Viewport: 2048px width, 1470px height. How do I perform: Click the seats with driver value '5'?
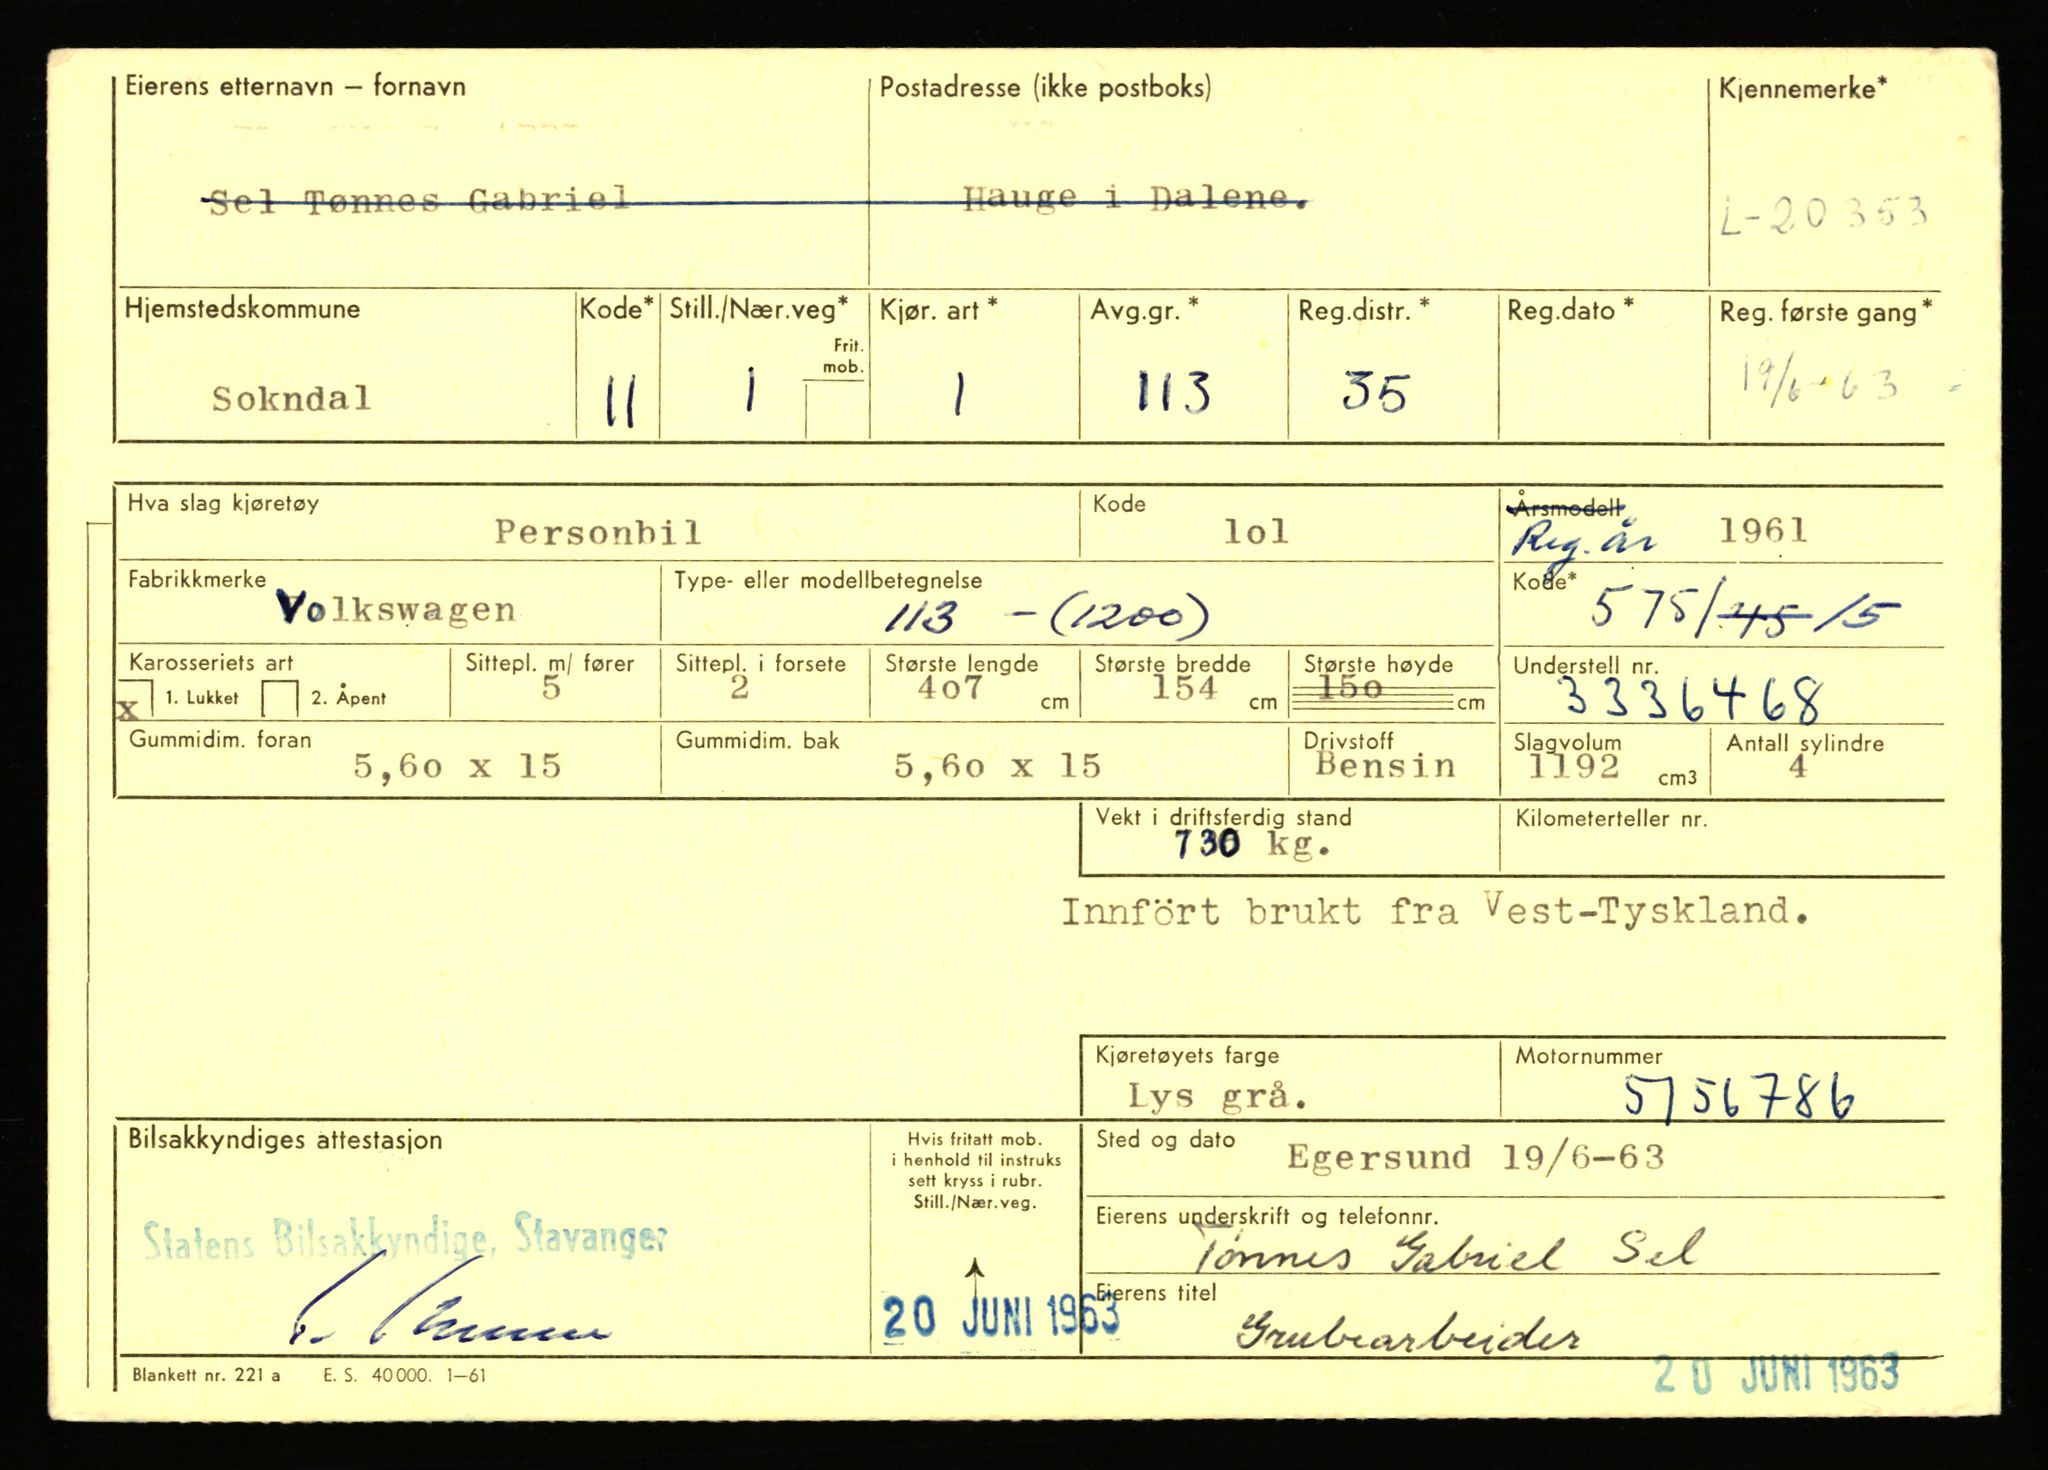point(552,688)
